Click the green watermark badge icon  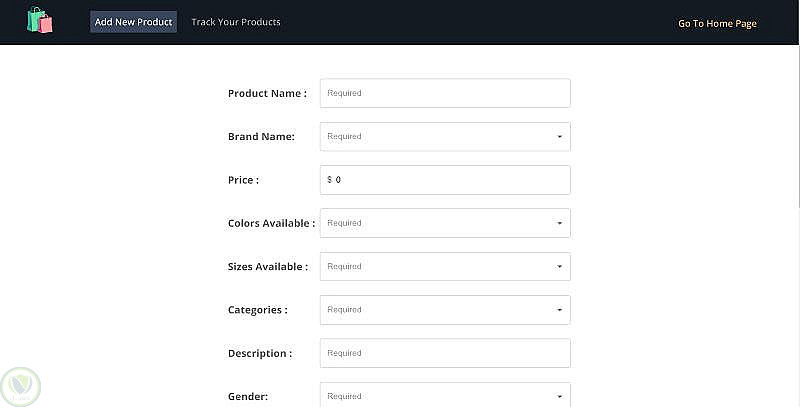pos(20,385)
